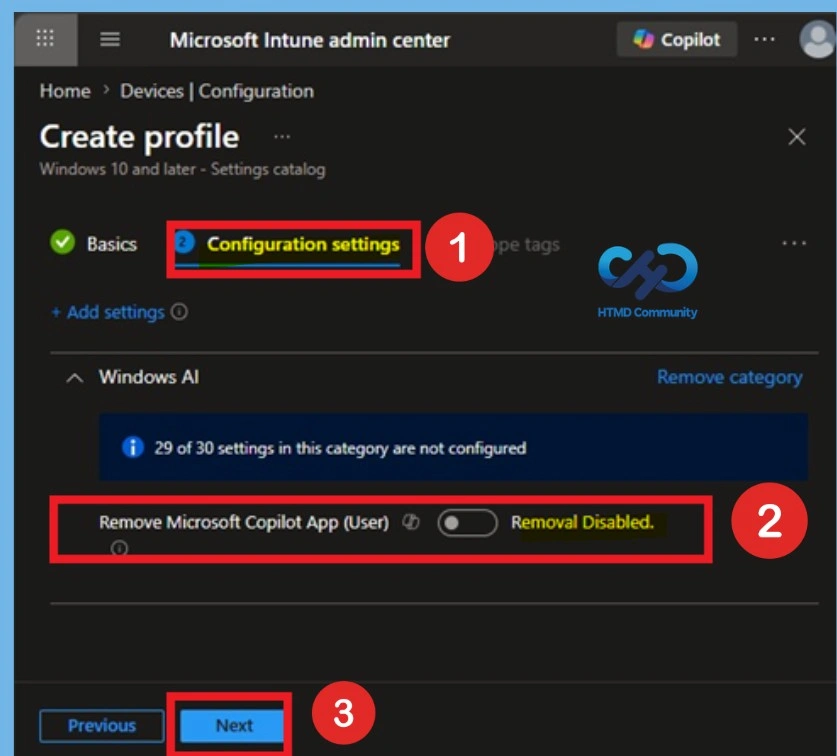Open the Scope tags step

[x=526, y=245]
